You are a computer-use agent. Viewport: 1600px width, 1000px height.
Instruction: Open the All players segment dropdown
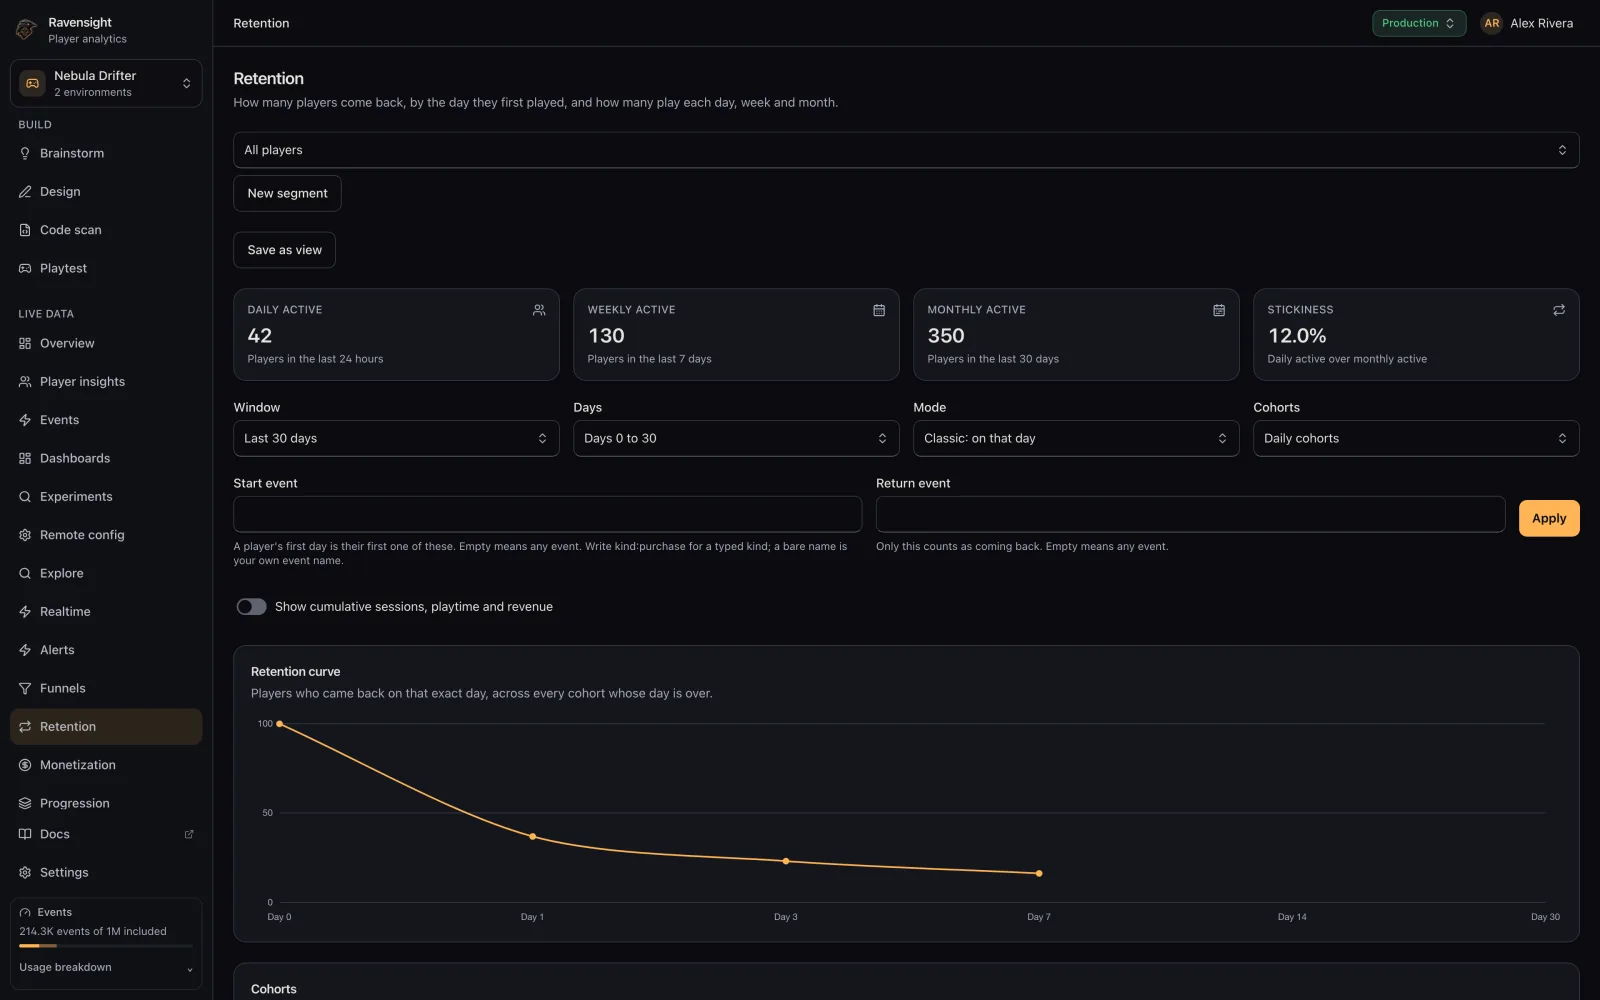(x=906, y=150)
